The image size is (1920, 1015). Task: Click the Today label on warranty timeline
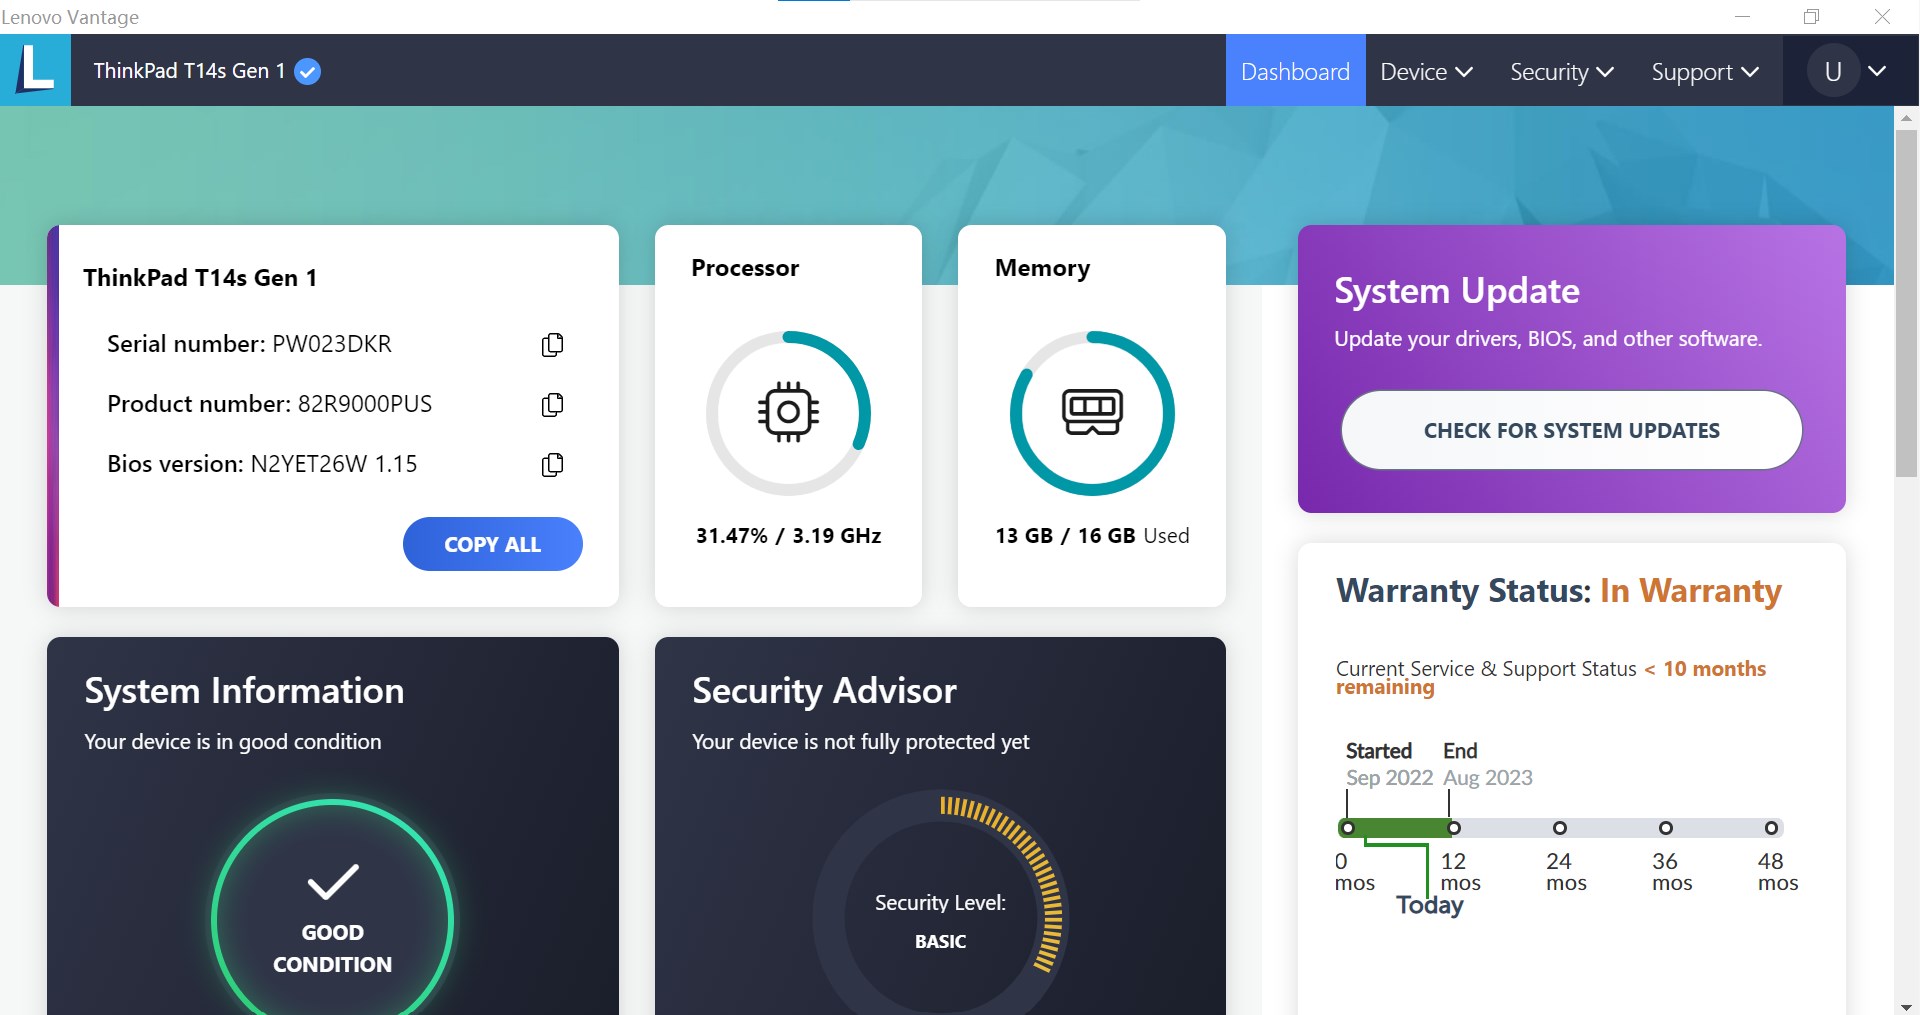click(1429, 905)
